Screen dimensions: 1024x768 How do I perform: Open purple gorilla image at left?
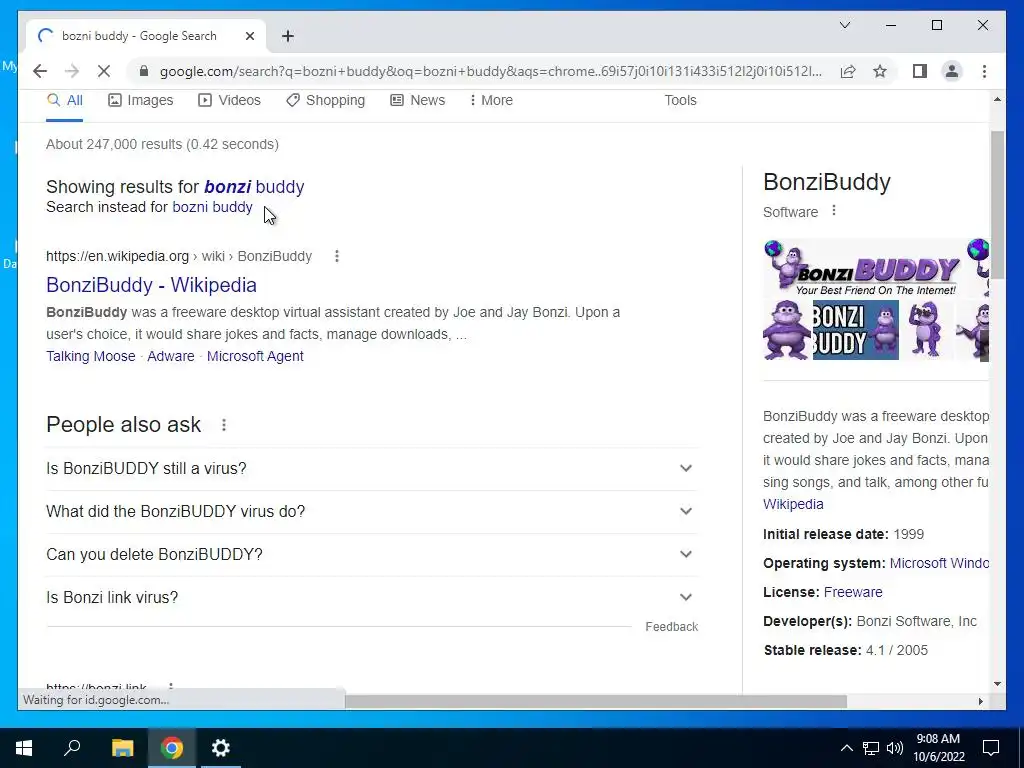[787, 330]
